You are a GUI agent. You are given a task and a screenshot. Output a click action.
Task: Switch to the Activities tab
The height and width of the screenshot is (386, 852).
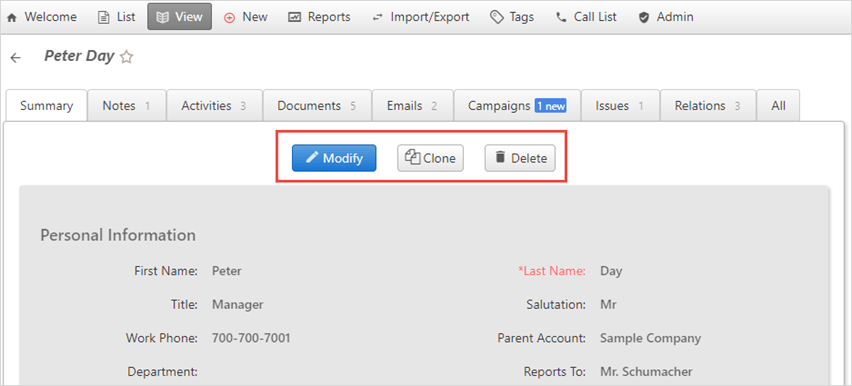tap(214, 105)
